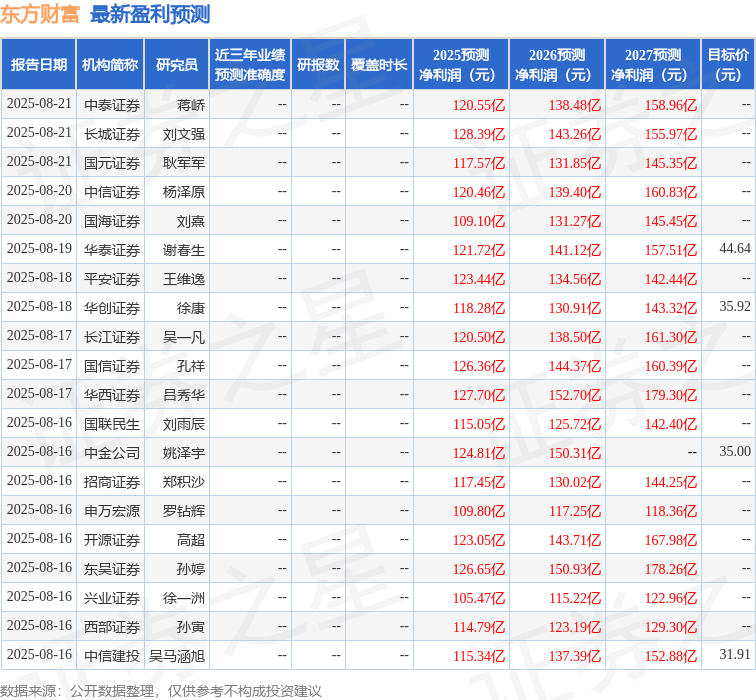Click the 研报数 column header
The height and width of the screenshot is (700, 756).
click(x=318, y=65)
